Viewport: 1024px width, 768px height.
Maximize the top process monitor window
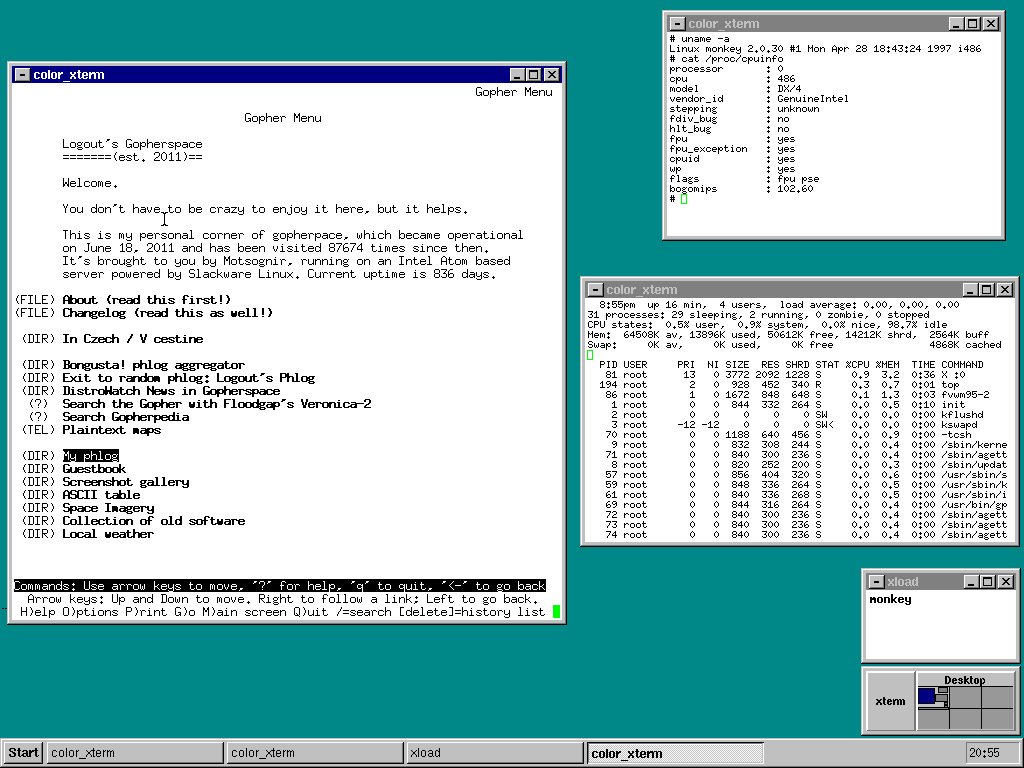click(x=987, y=290)
